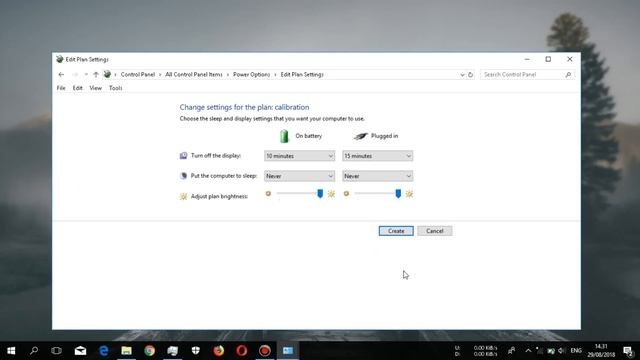Open the Tools menu
640x360 pixels.
click(116, 88)
